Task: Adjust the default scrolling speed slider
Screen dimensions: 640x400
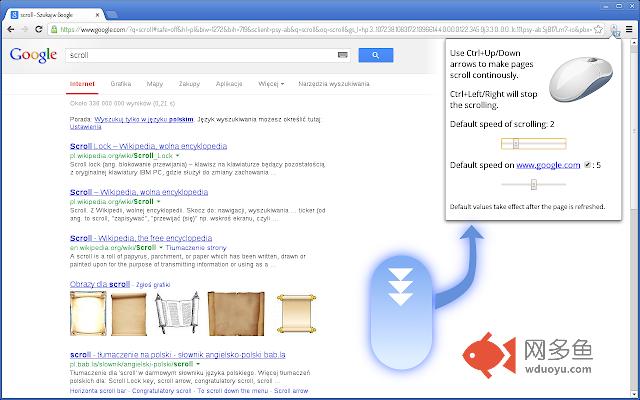Action: point(533,144)
